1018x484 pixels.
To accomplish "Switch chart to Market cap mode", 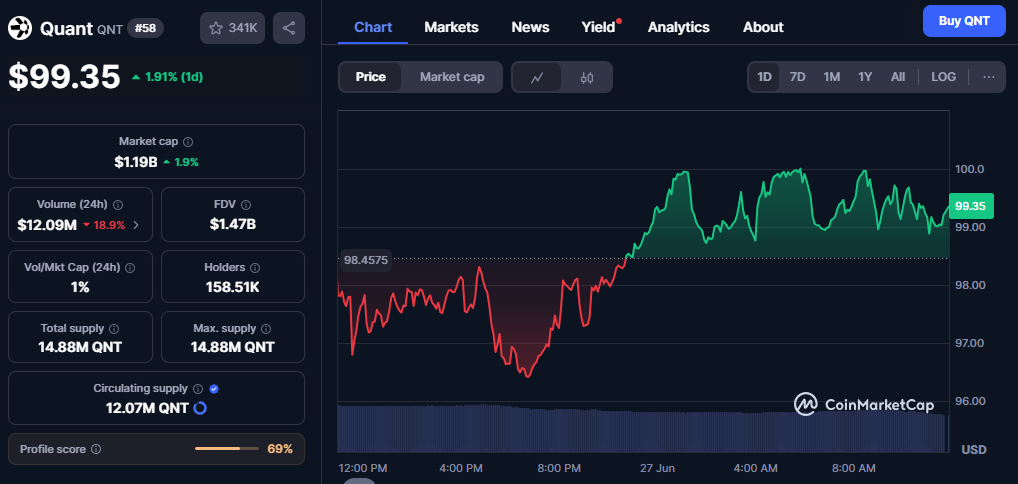I will coord(452,77).
